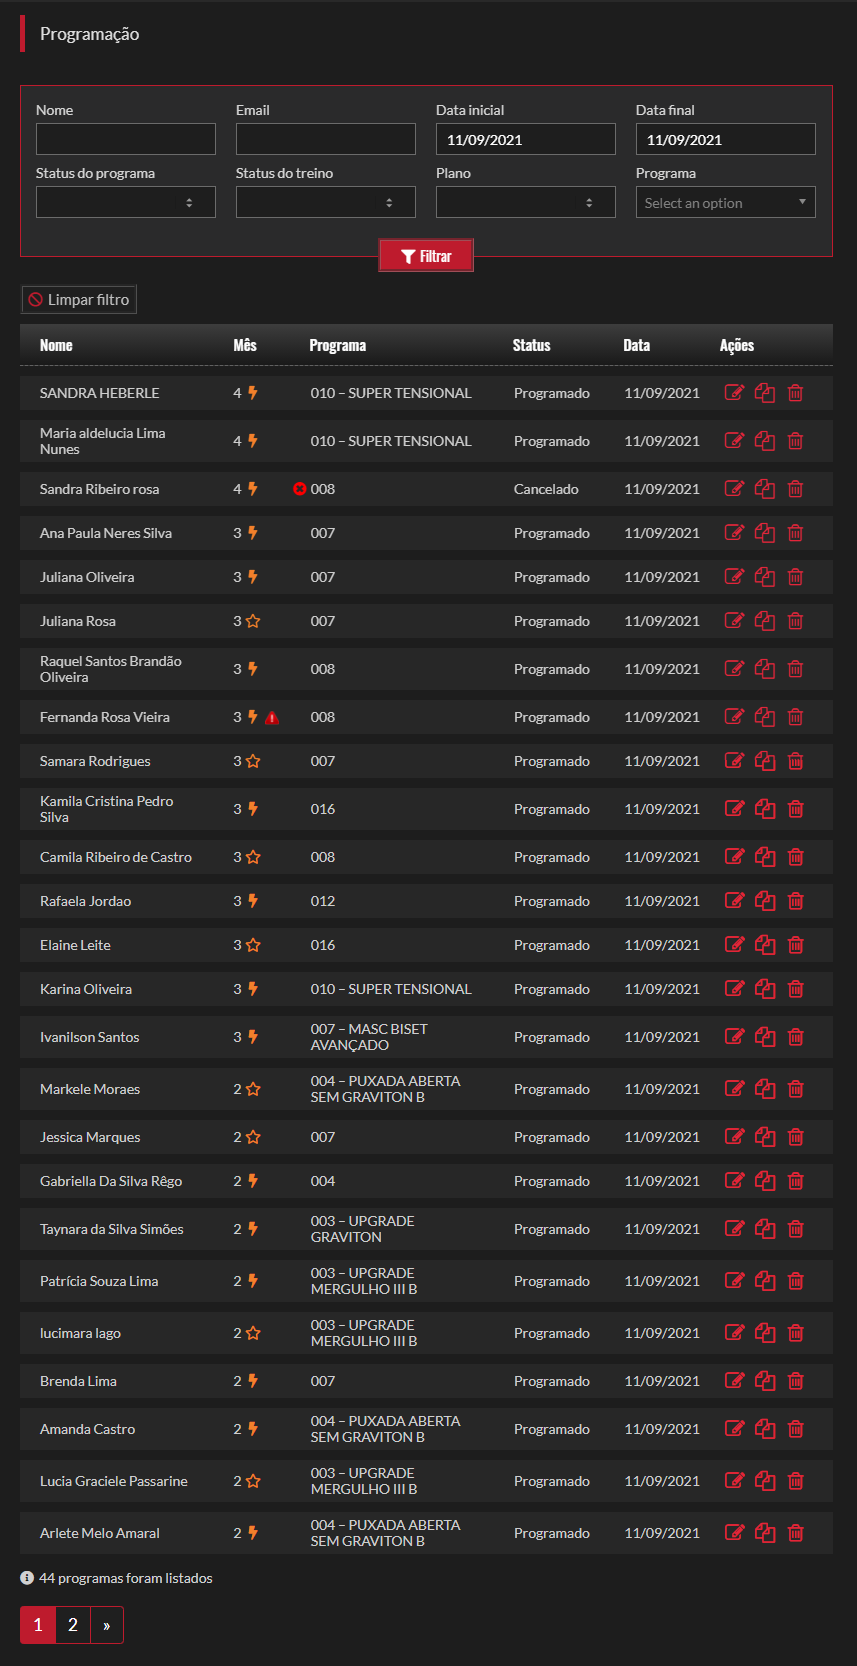857x1666 pixels.
Task: Duplicate Juliana Rosa's program
Action: click(765, 621)
